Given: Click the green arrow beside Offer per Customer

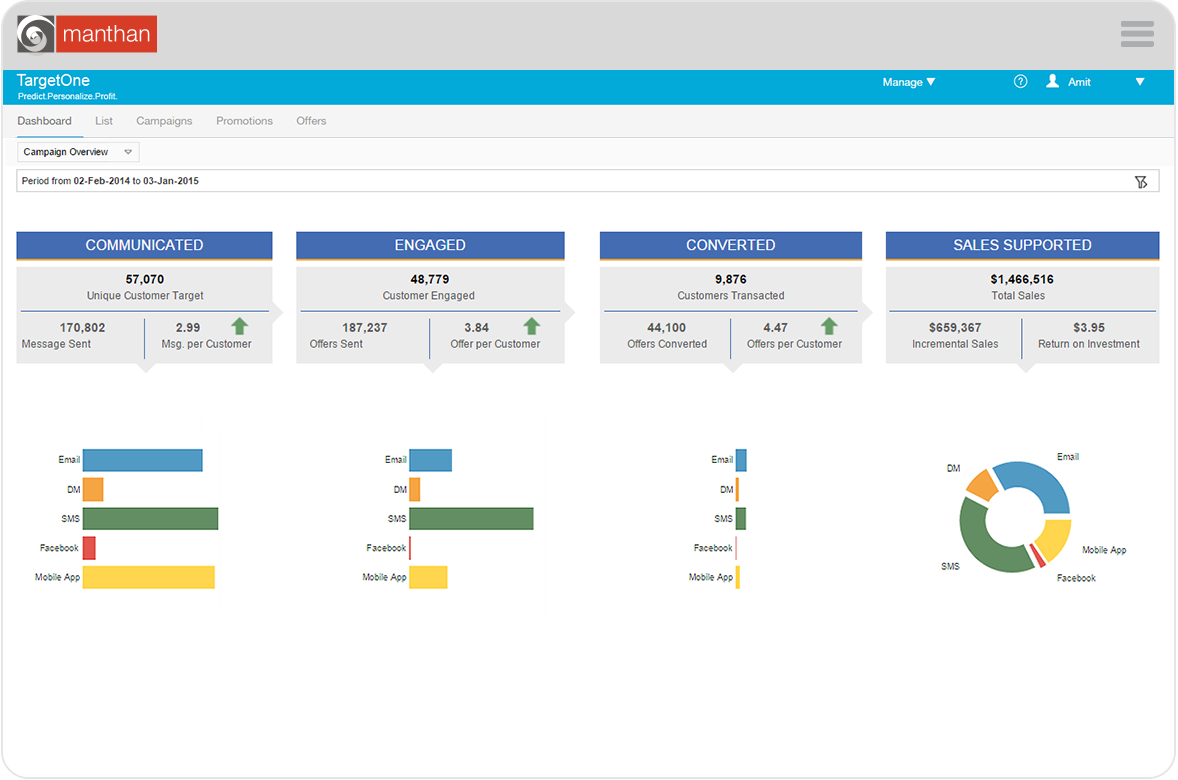Looking at the screenshot, I should (531, 325).
